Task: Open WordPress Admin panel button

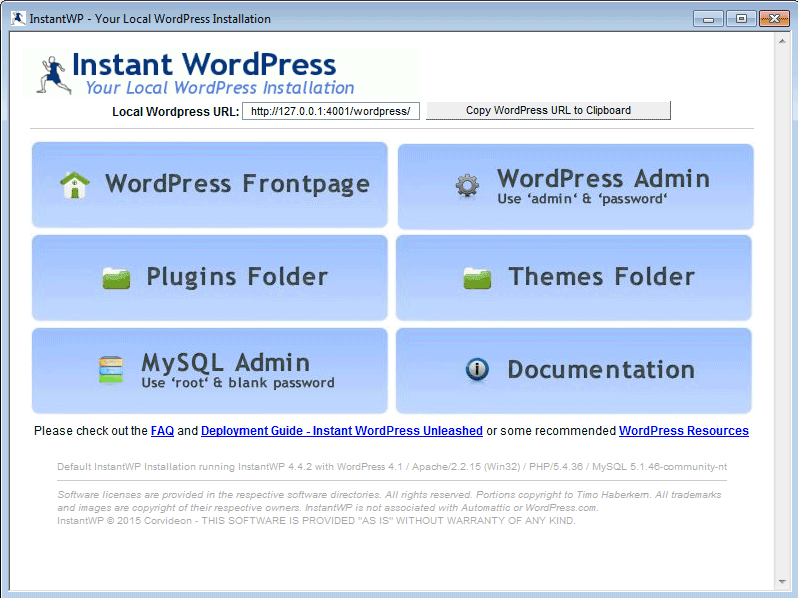Action: tap(576, 186)
